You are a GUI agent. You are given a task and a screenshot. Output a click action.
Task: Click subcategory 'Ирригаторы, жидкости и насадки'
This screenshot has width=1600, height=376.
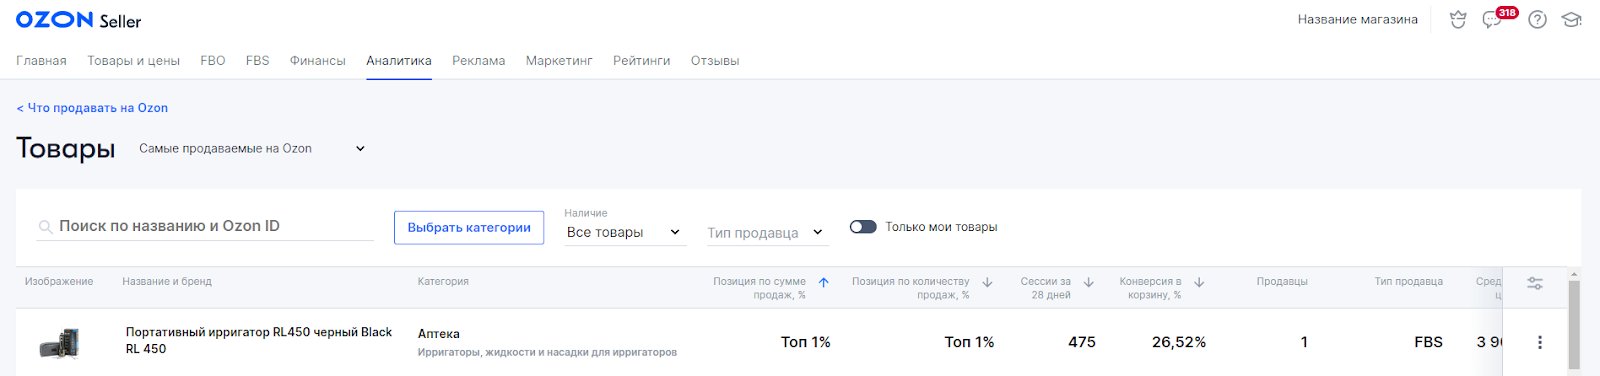[547, 352]
